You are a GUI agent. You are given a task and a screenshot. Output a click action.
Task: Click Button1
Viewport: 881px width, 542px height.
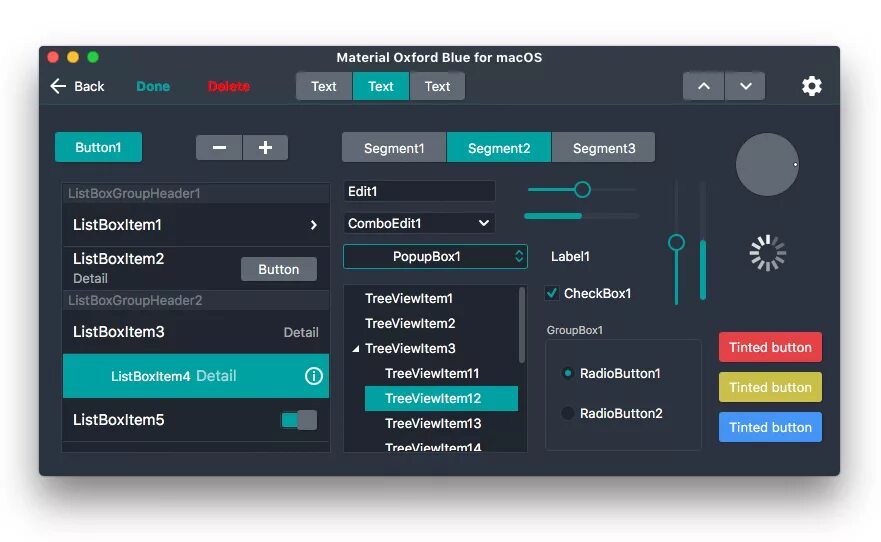[x=98, y=147]
